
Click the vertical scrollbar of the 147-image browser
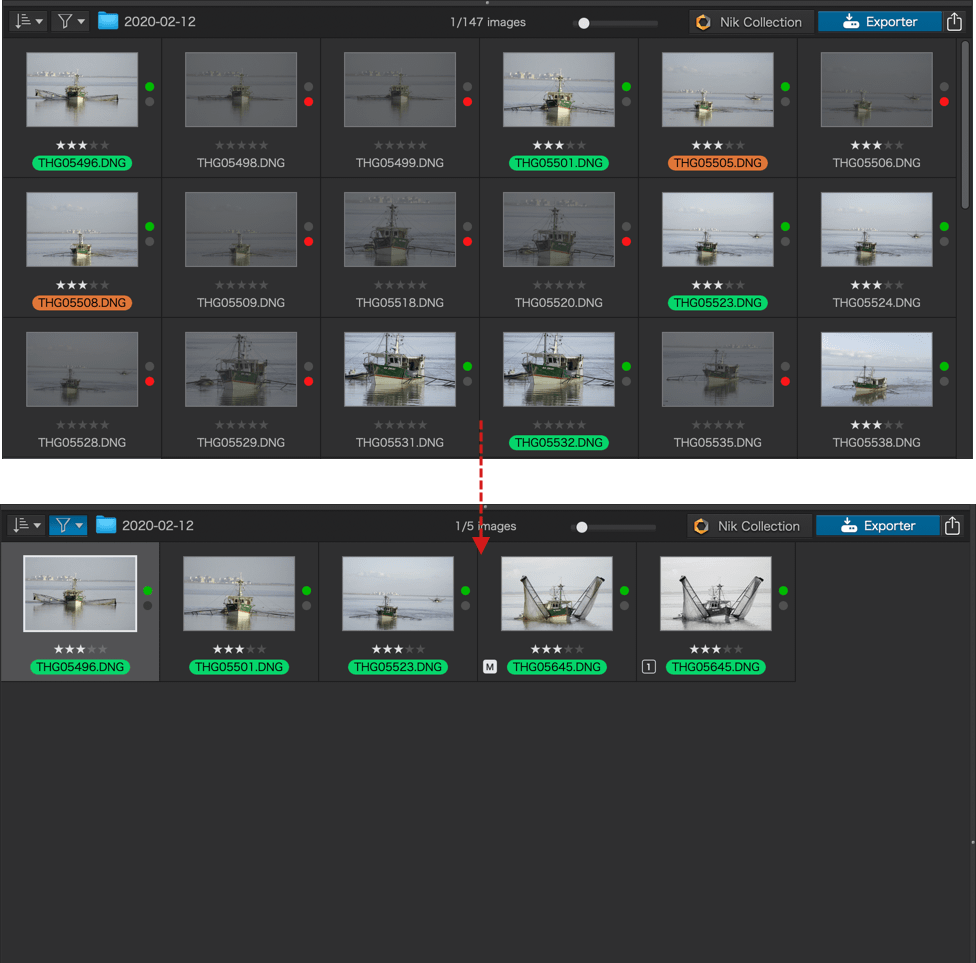(x=965, y=124)
